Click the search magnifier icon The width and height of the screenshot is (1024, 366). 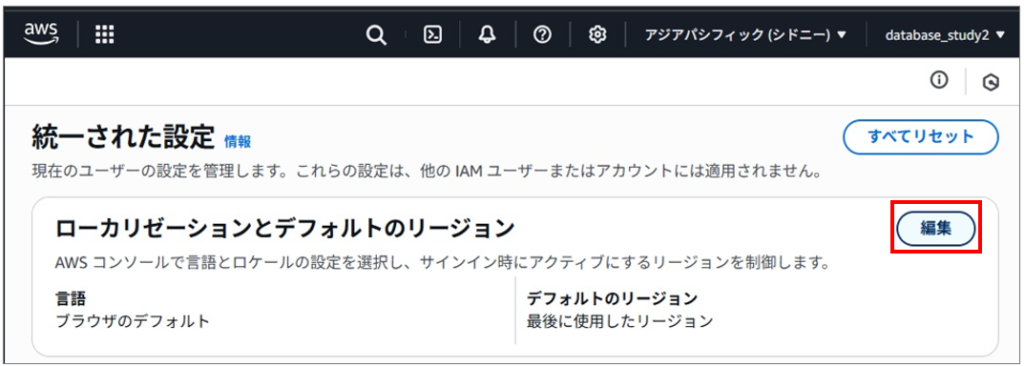pyautogui.click(x=376, y=35)
